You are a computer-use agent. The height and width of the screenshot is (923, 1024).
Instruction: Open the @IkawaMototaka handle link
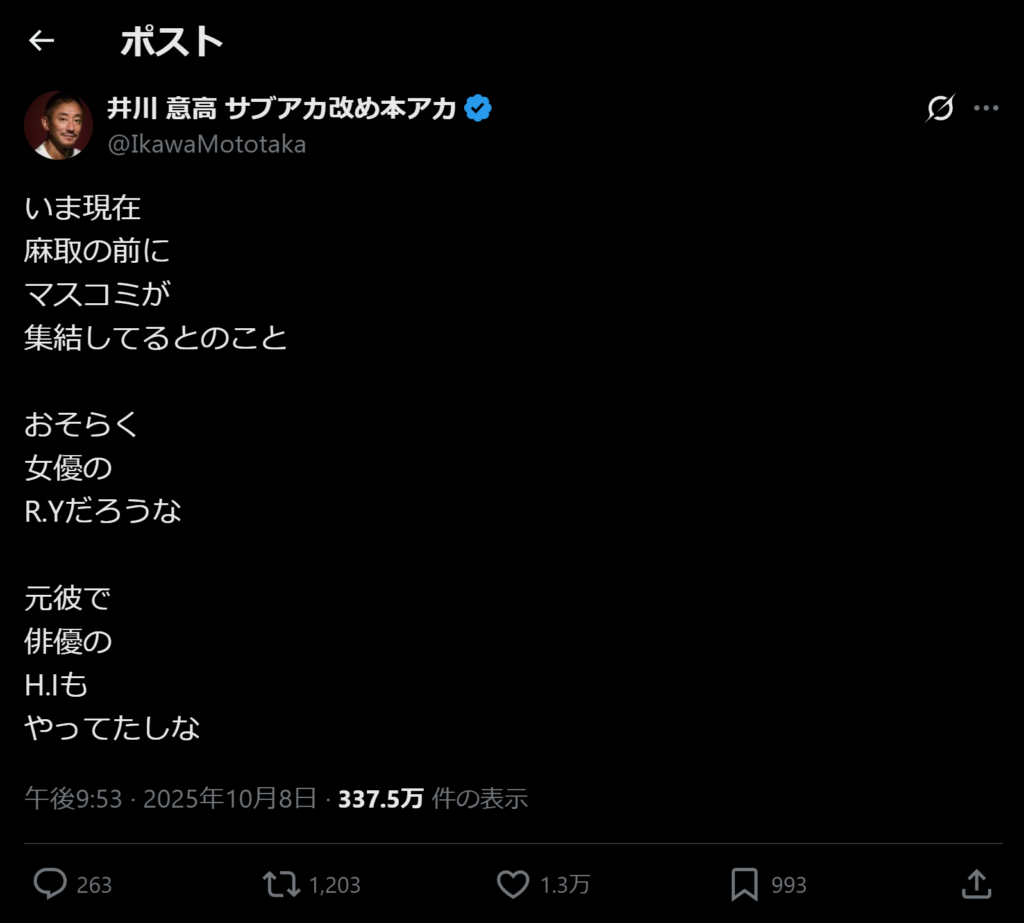coord(207,144)
